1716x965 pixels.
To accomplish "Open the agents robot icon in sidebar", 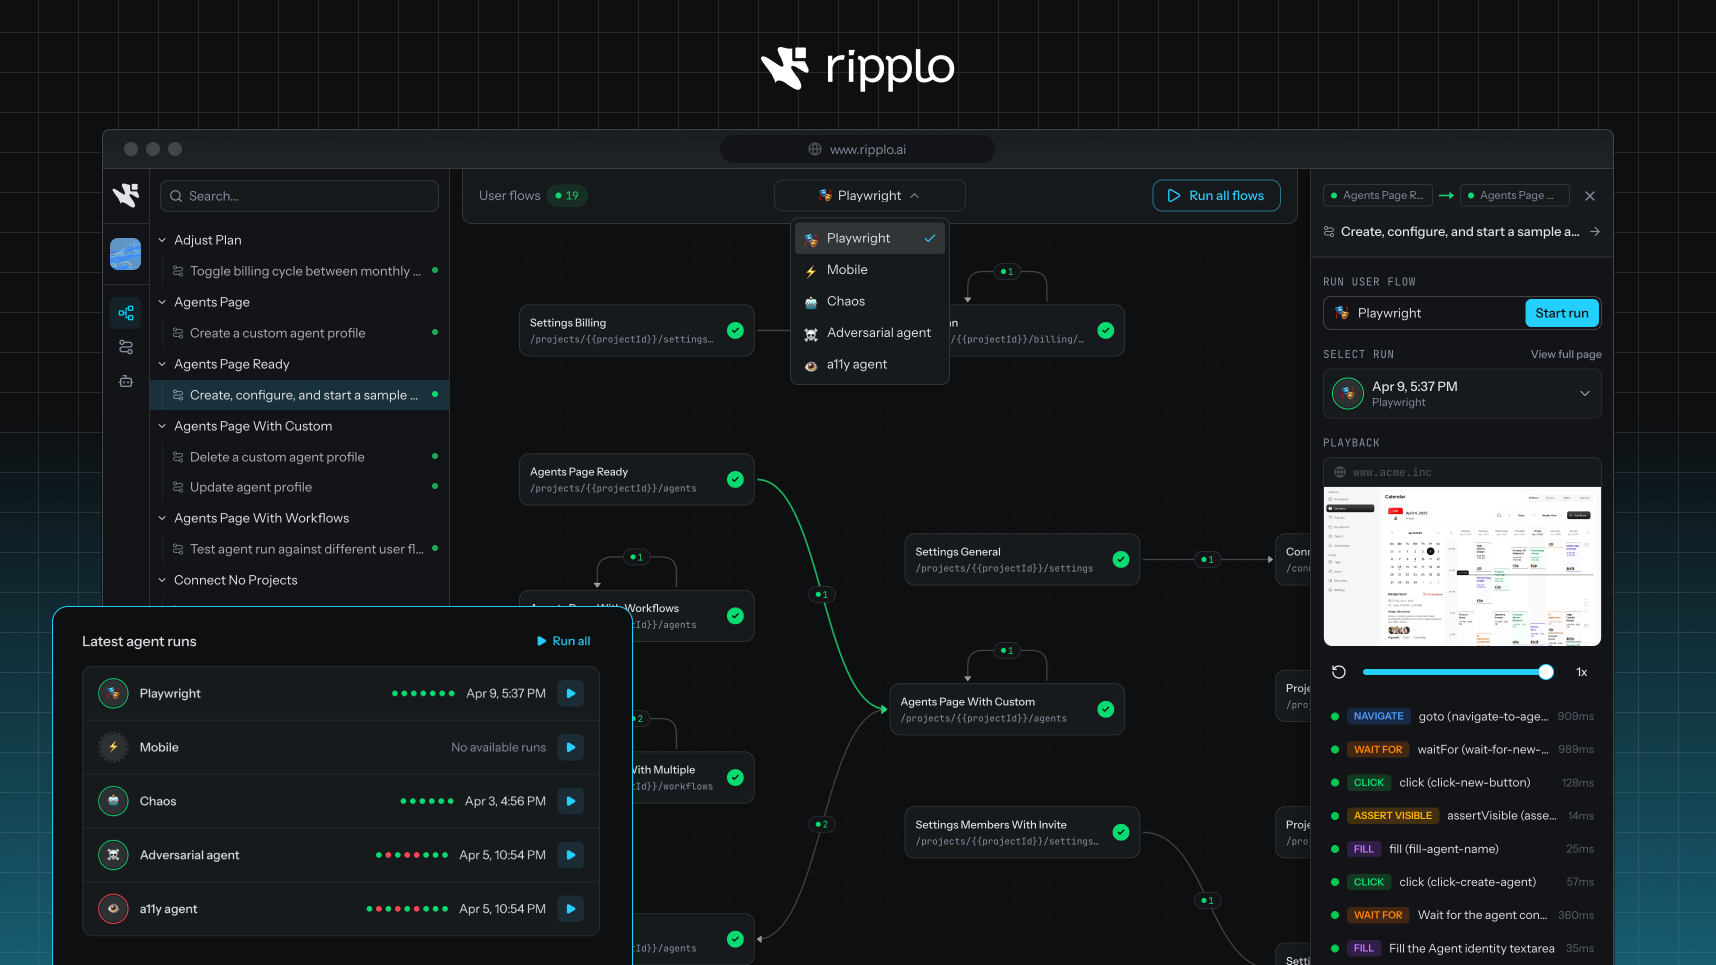I will (126, 381).
